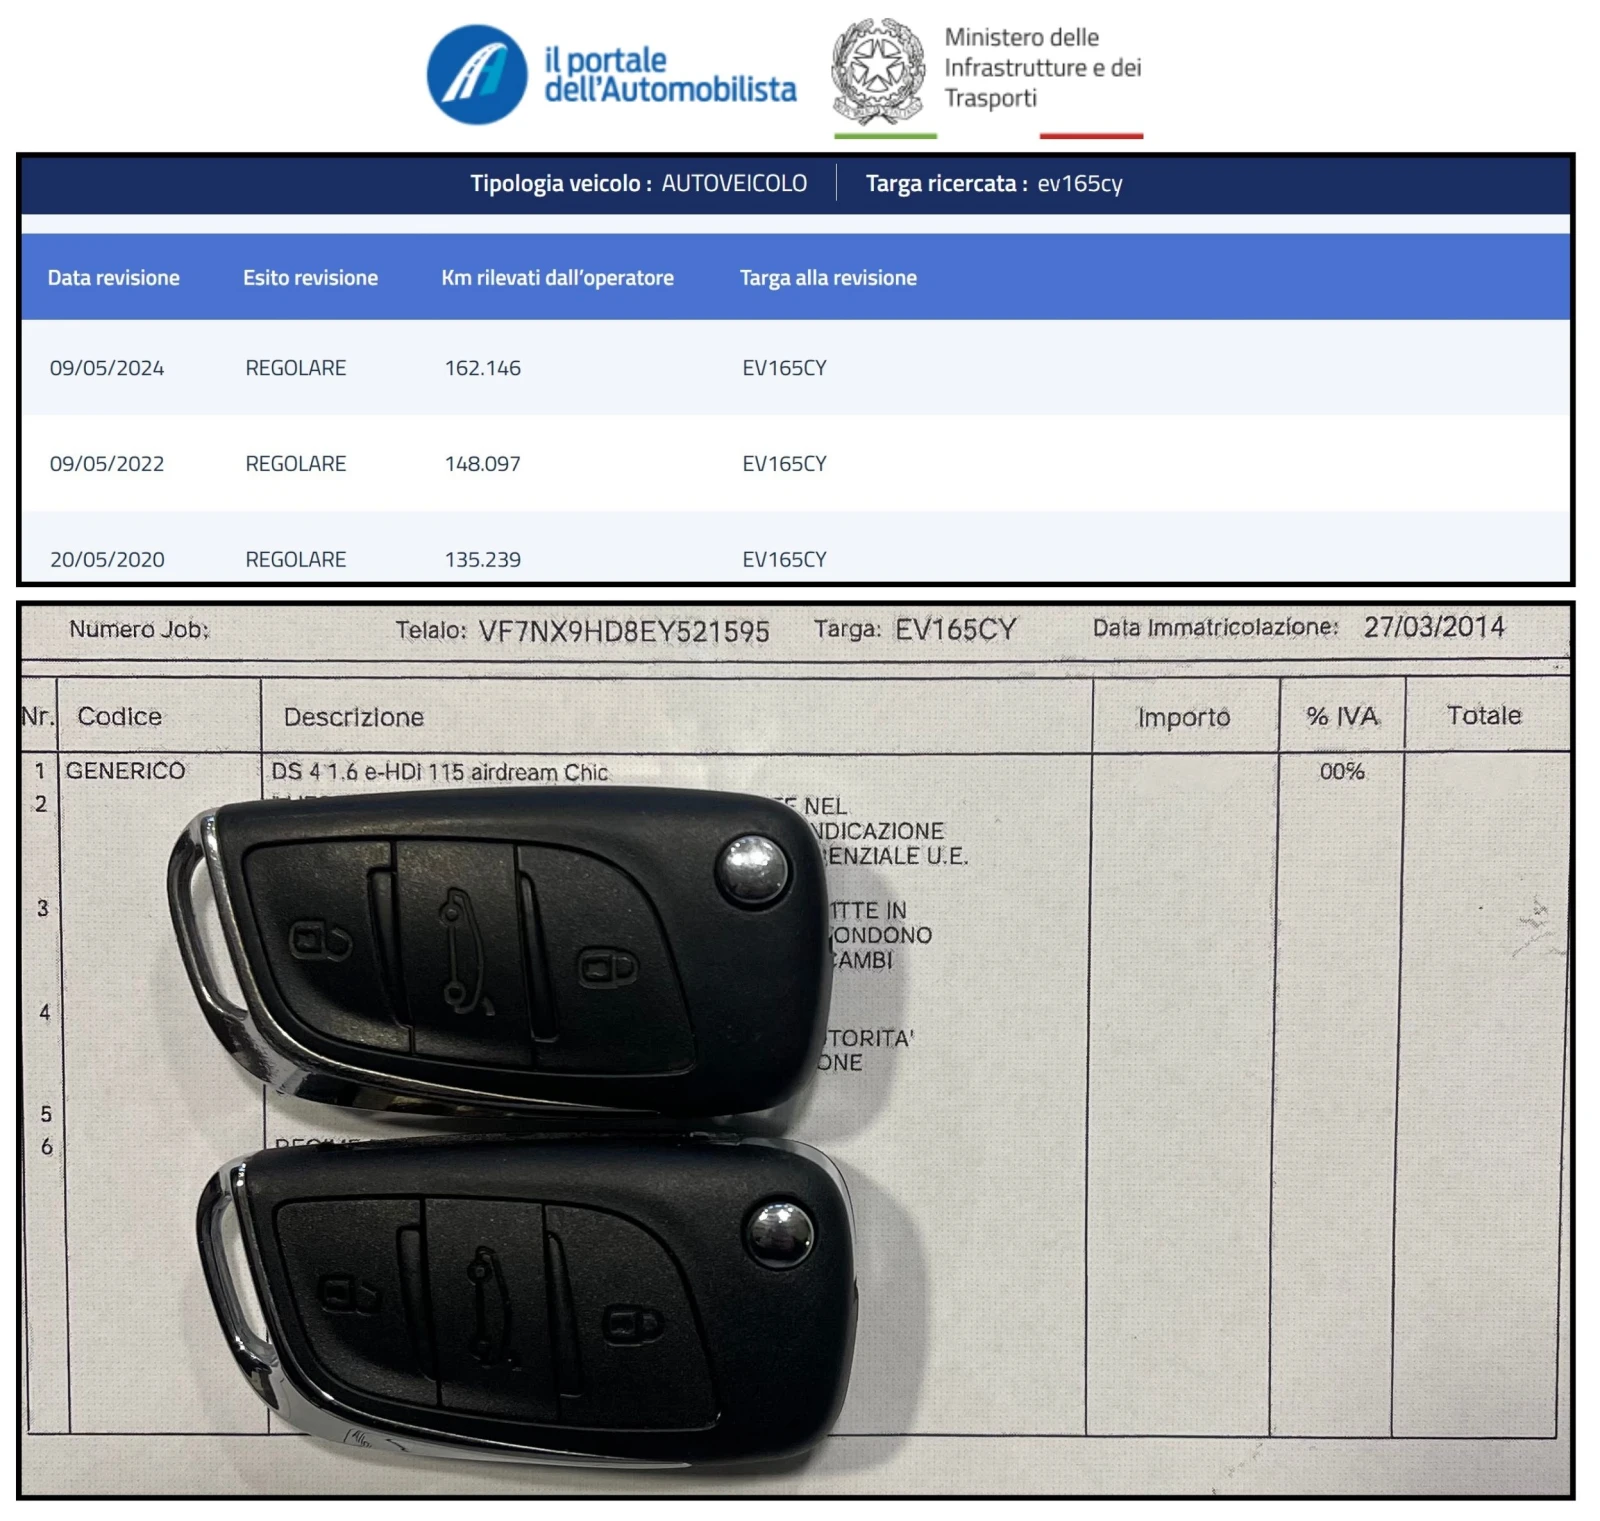Click the Esito revisione column header

[310, 278]
